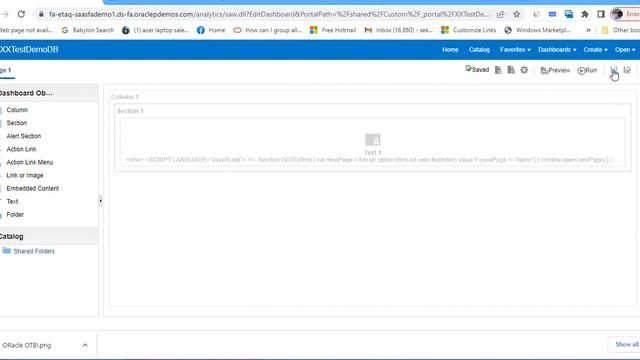
Task: Click the Saved status indicator
Action: coord(477,69)
